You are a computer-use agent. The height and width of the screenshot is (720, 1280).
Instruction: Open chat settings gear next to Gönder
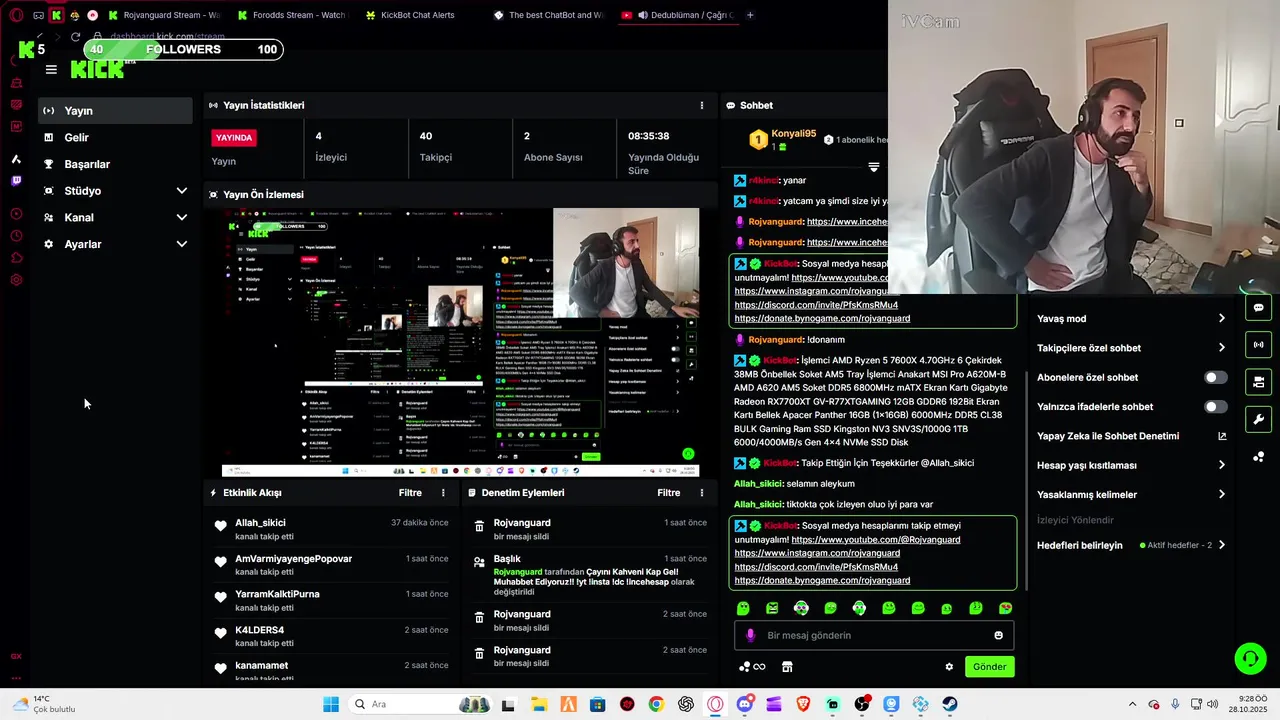click(x=949, y=667)
